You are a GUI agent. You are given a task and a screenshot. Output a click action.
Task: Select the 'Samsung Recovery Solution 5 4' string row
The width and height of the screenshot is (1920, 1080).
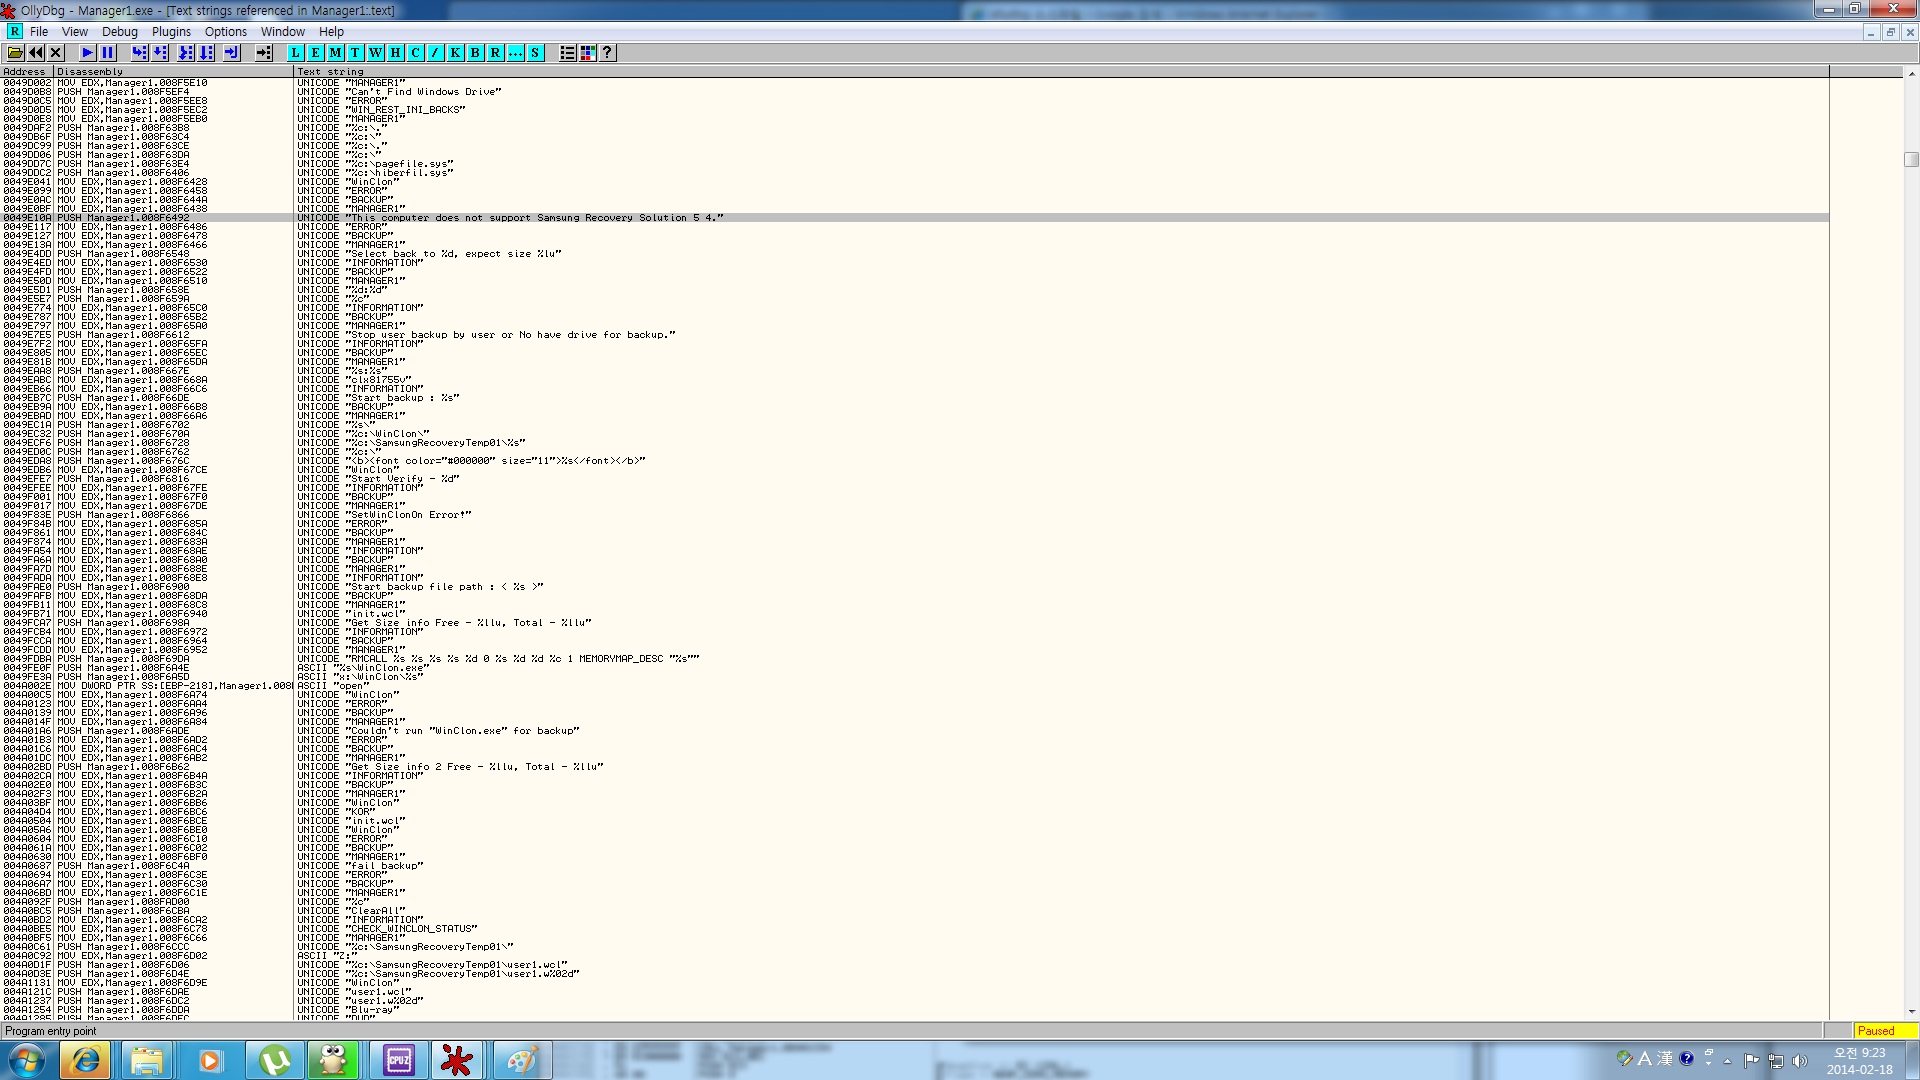point(915,218)
